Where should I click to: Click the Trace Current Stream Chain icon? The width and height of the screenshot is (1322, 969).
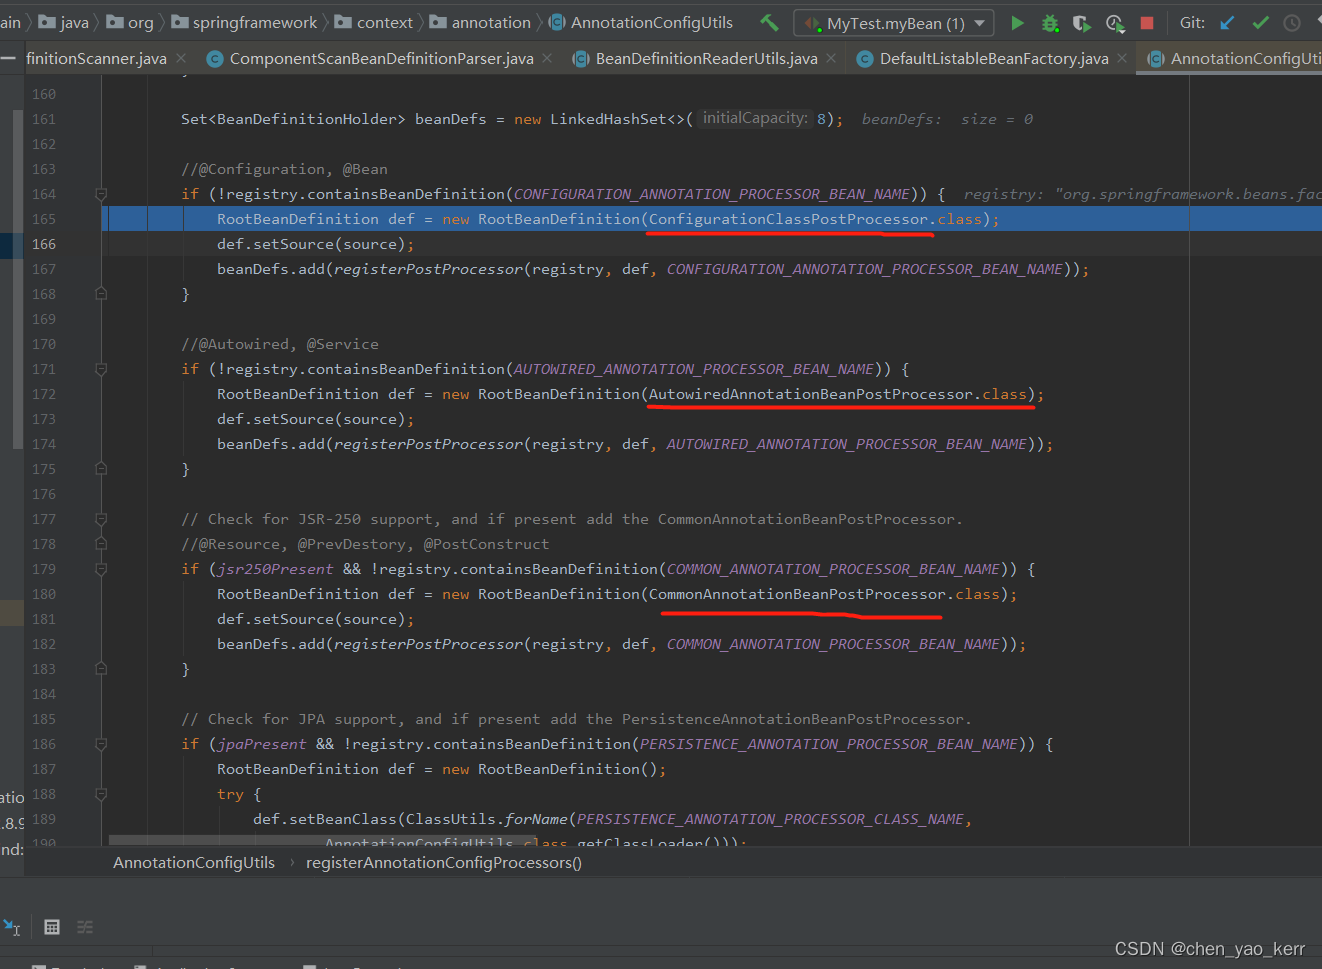tap(85, 927)
